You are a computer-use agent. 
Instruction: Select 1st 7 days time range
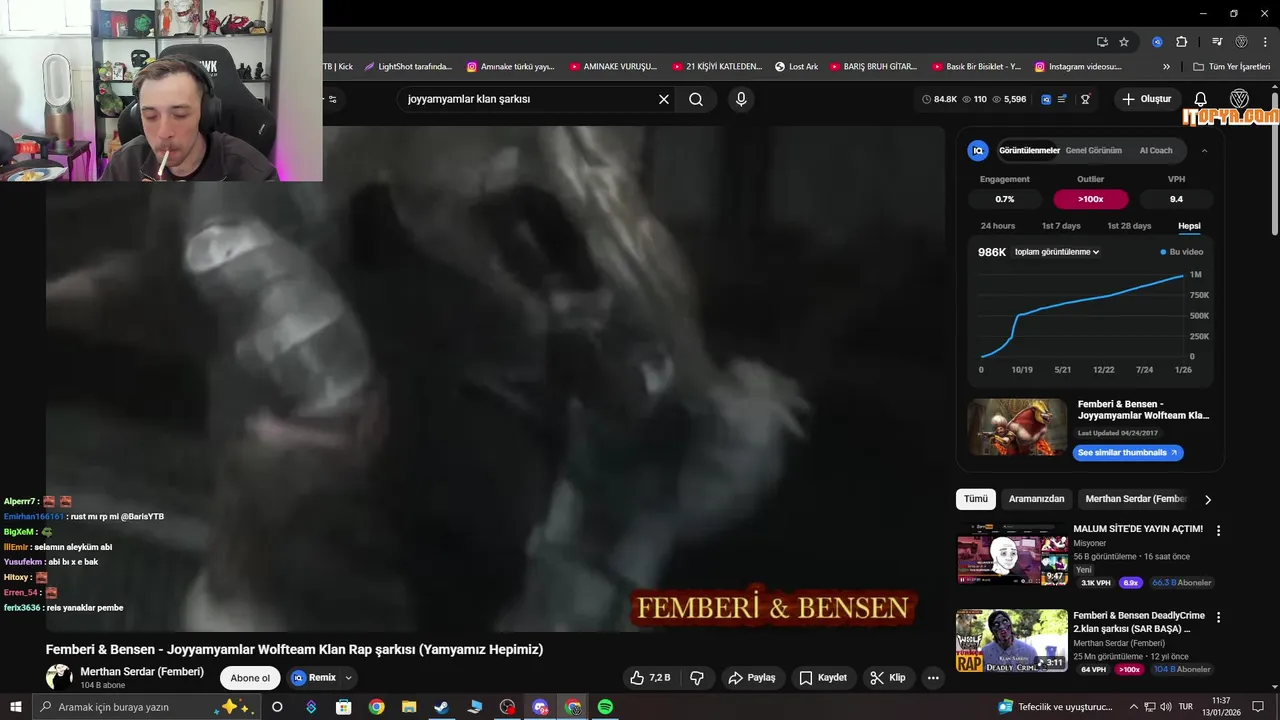click(1061, 226)
